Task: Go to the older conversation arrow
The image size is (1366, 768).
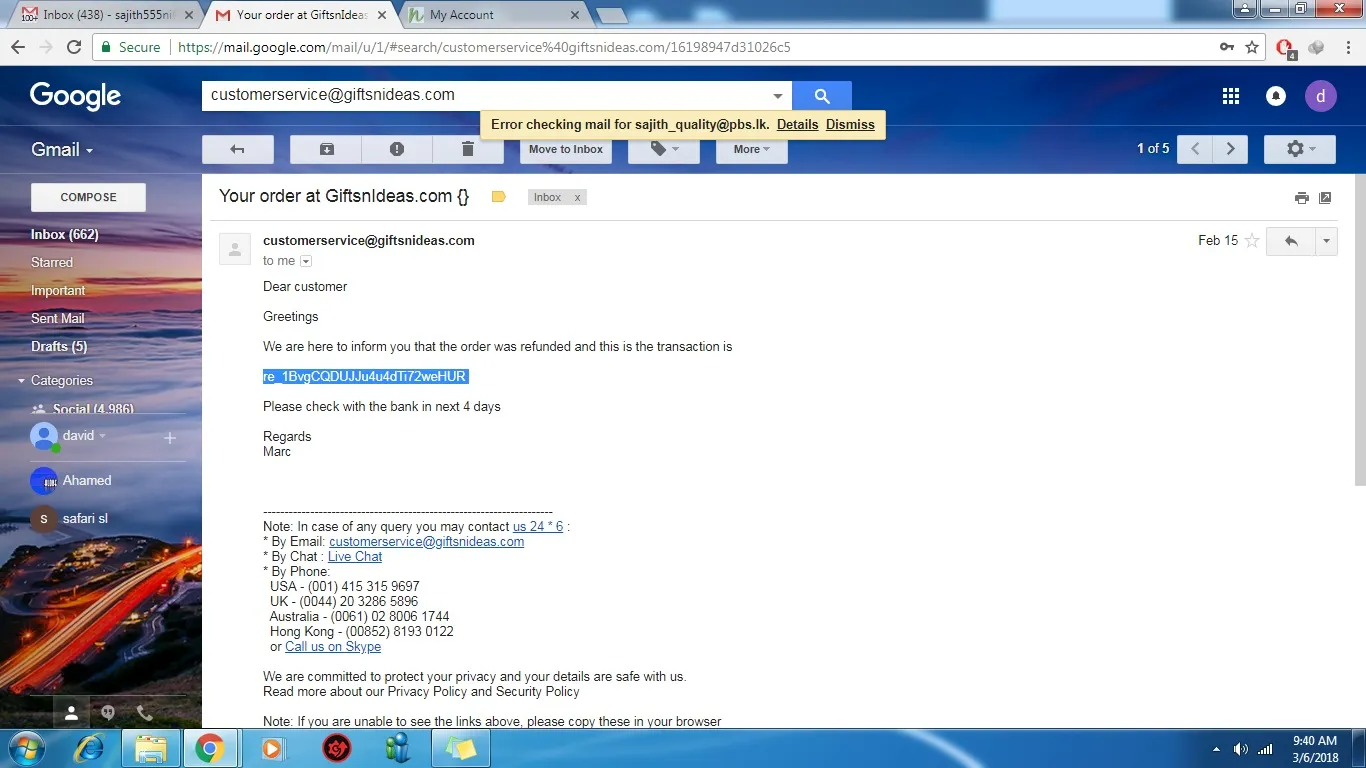Action: coord(1231,149)
